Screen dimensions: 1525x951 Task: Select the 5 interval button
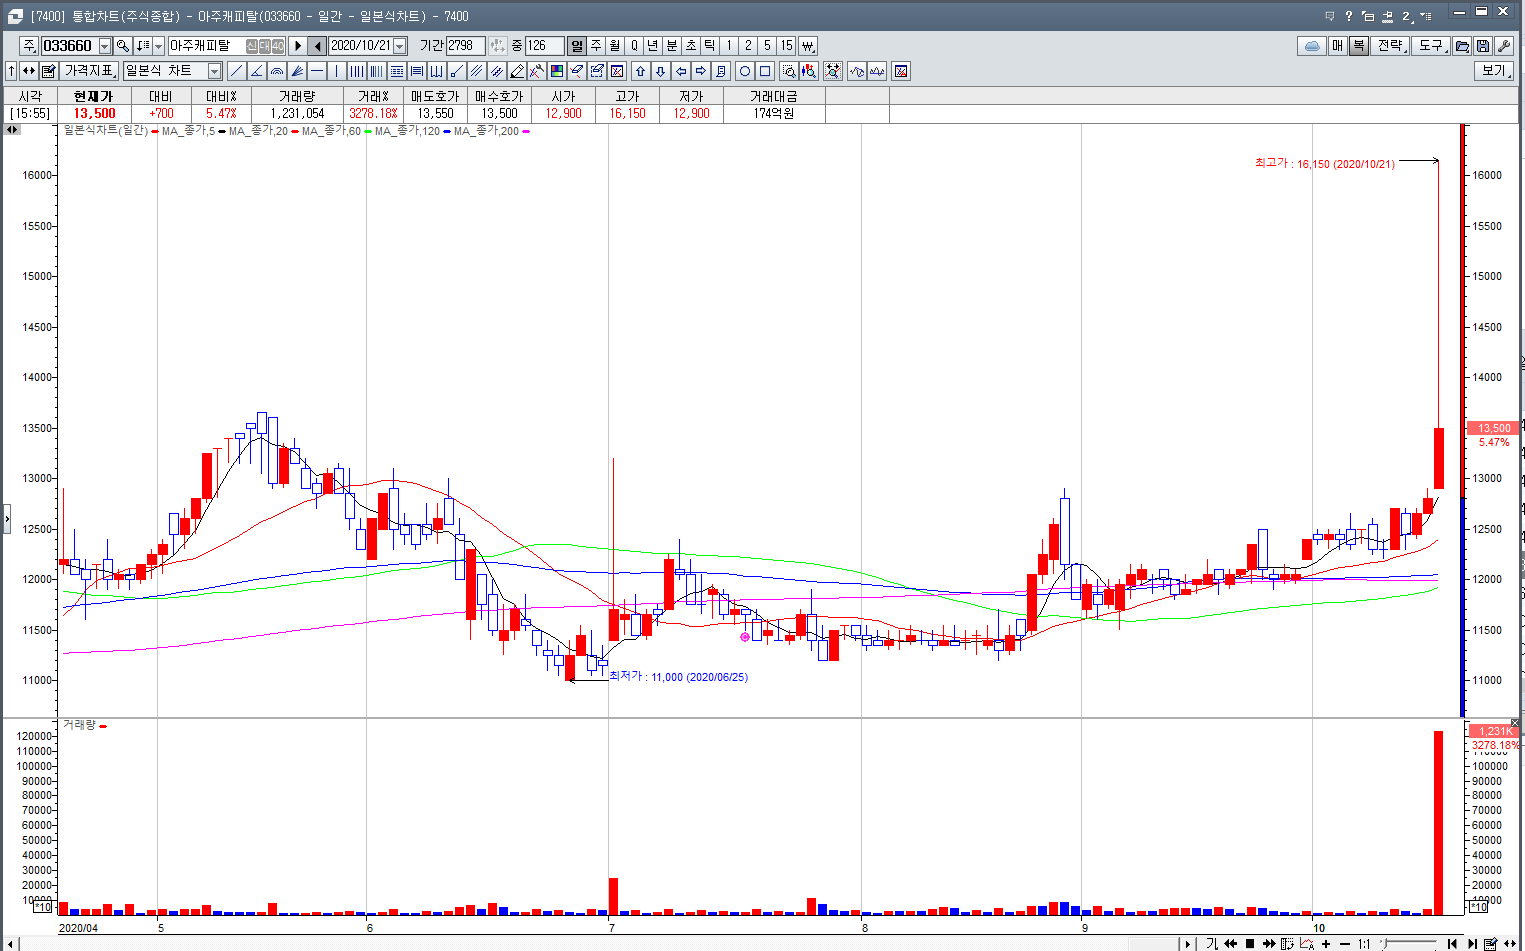(767, 46)
